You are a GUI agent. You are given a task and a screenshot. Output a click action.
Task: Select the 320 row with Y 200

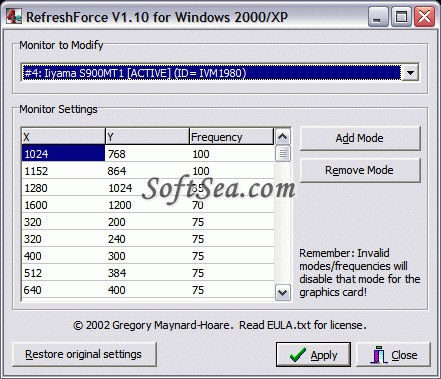[x=148, y=222]
